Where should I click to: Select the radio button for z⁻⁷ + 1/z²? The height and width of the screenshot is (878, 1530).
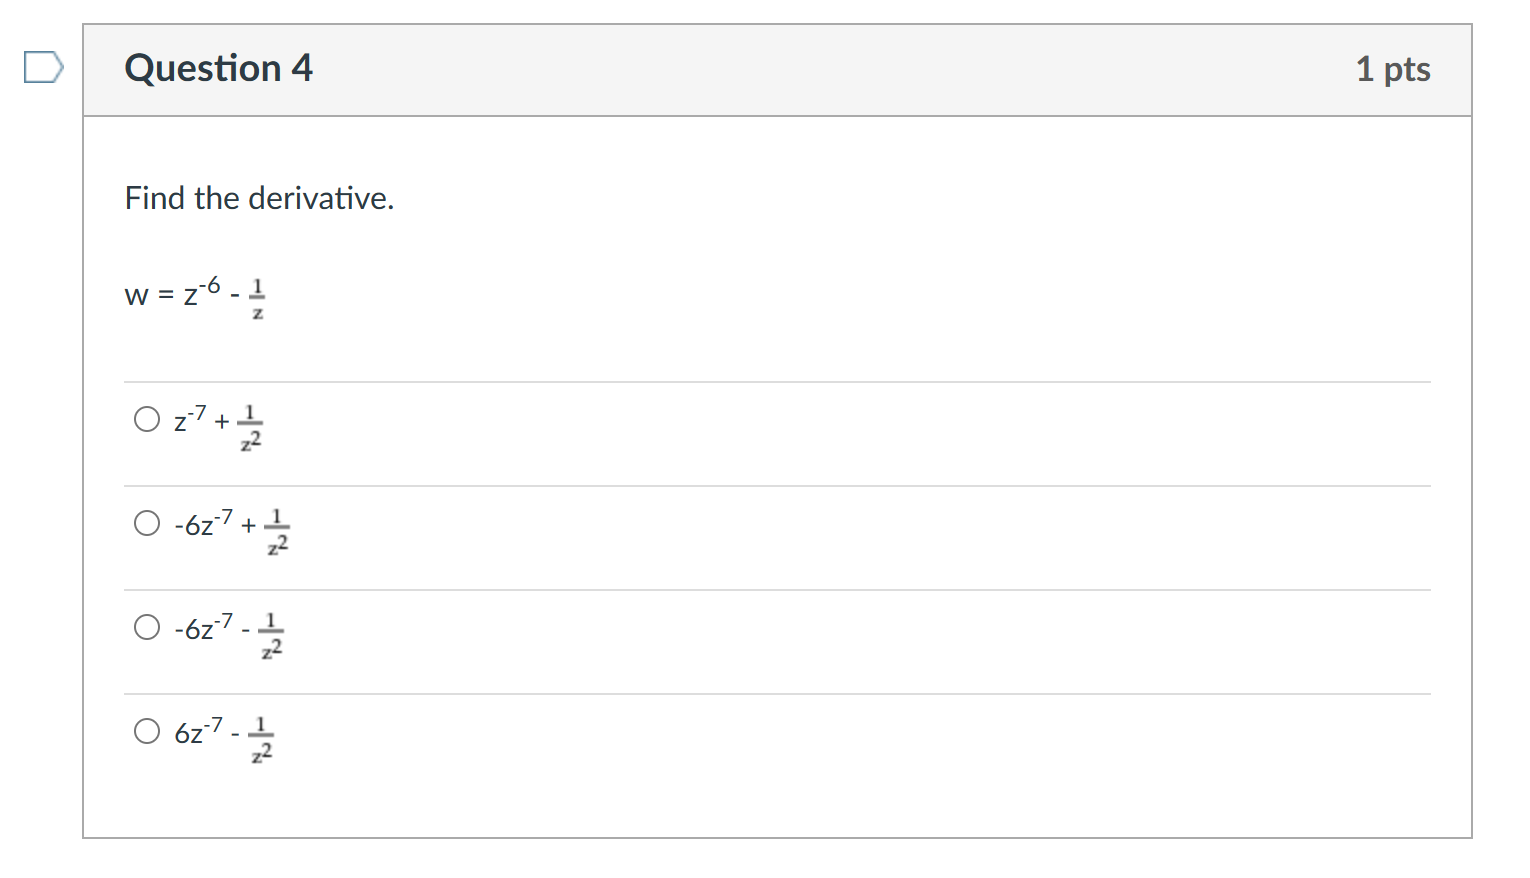[147, 419]
